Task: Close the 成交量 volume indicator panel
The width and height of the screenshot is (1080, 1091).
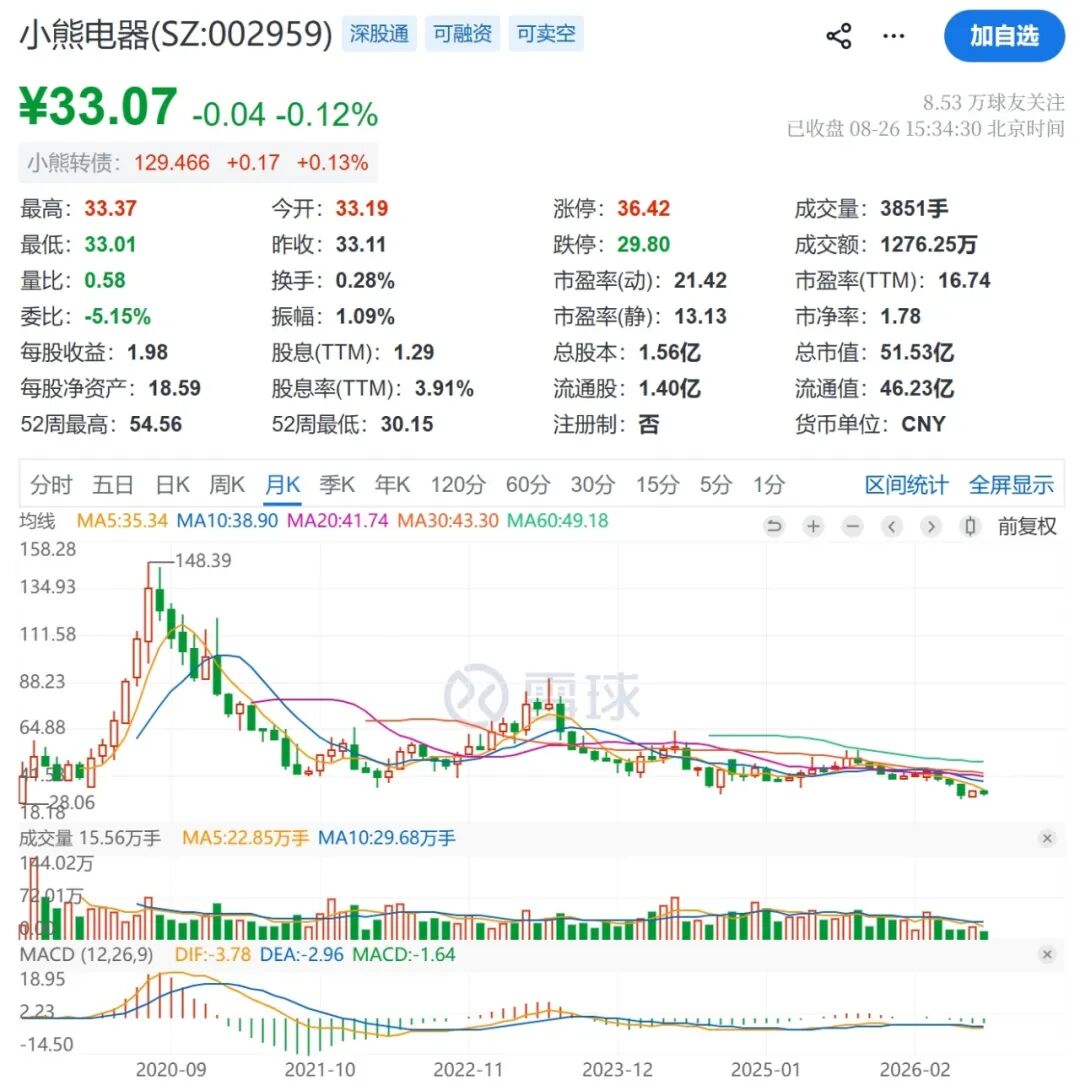Action: click(x=1047, y=838)
